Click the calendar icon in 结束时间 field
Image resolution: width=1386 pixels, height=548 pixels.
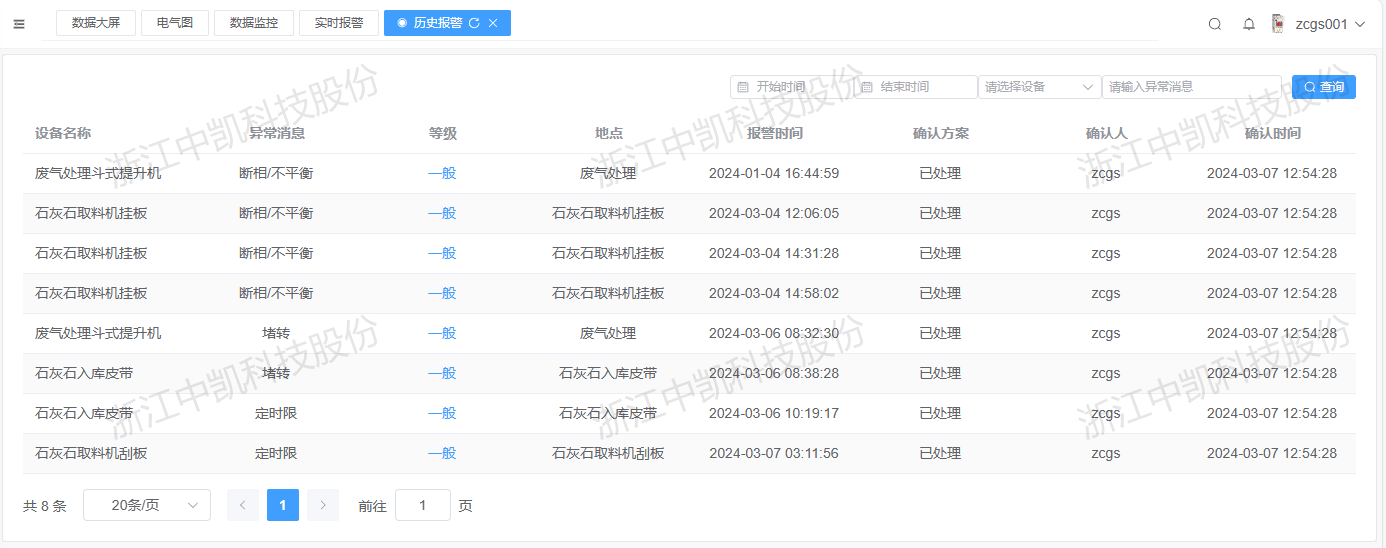867,87
